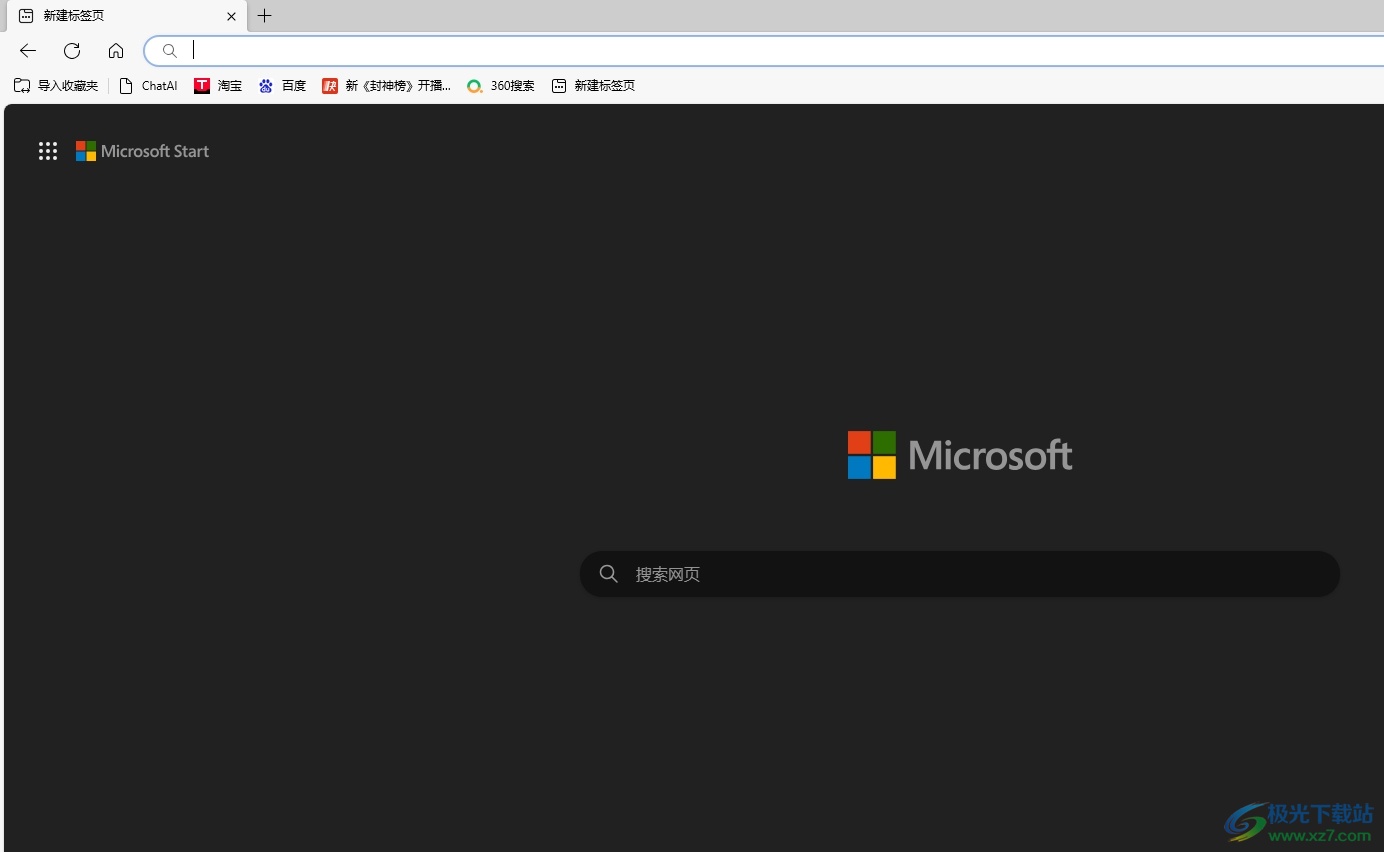
Task: Open the 360搜索 bookmark
Action: [x=501, y=86]
